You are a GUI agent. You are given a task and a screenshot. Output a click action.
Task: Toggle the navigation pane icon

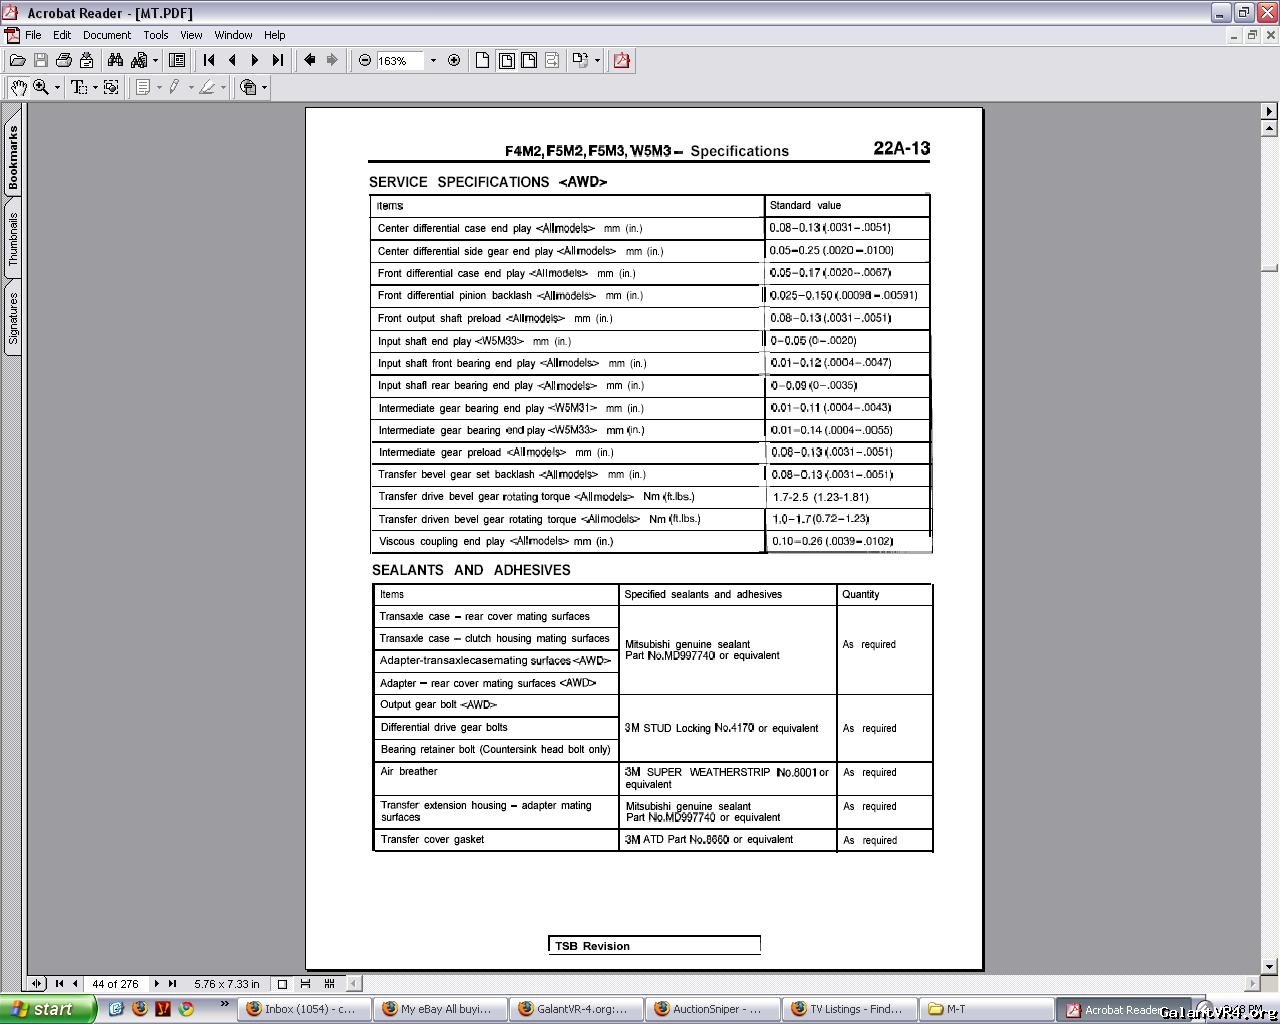[x=177, y=61]
